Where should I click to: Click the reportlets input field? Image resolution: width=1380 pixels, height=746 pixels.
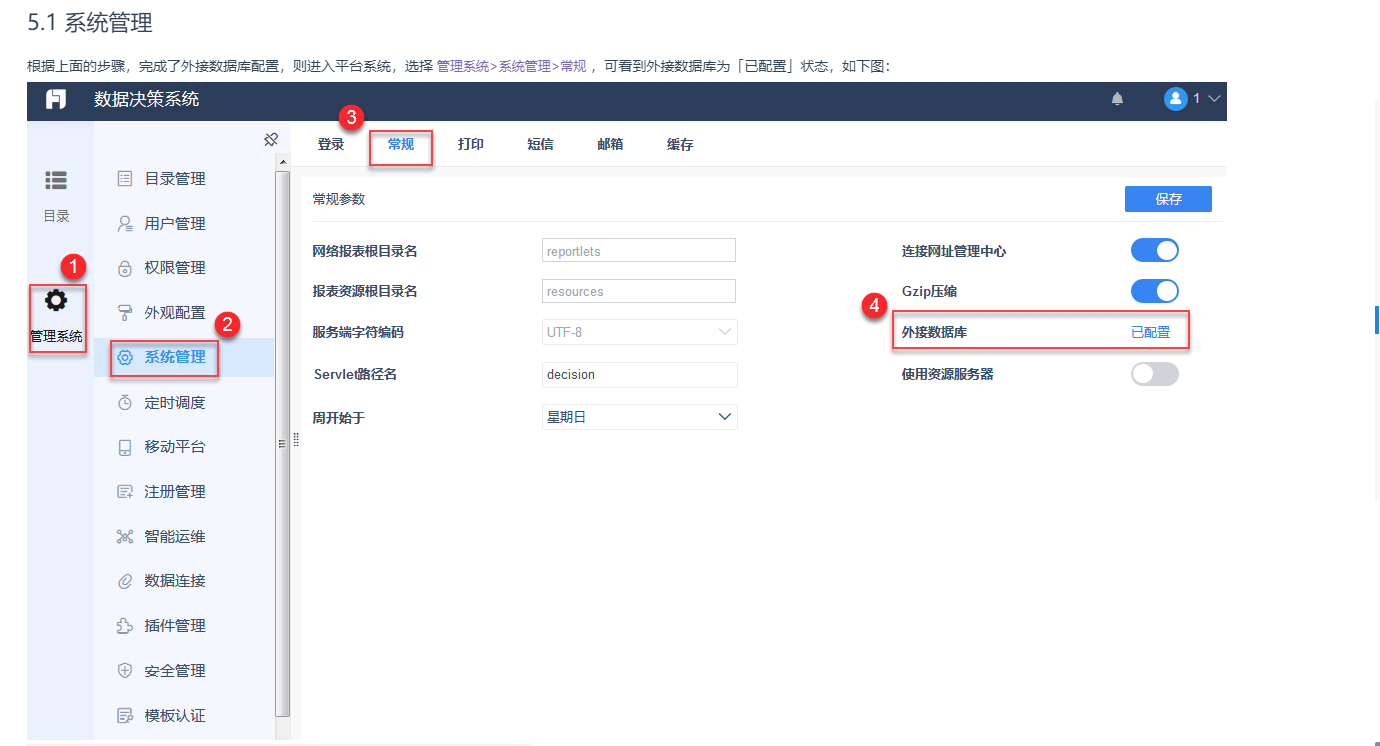(638, 251)
